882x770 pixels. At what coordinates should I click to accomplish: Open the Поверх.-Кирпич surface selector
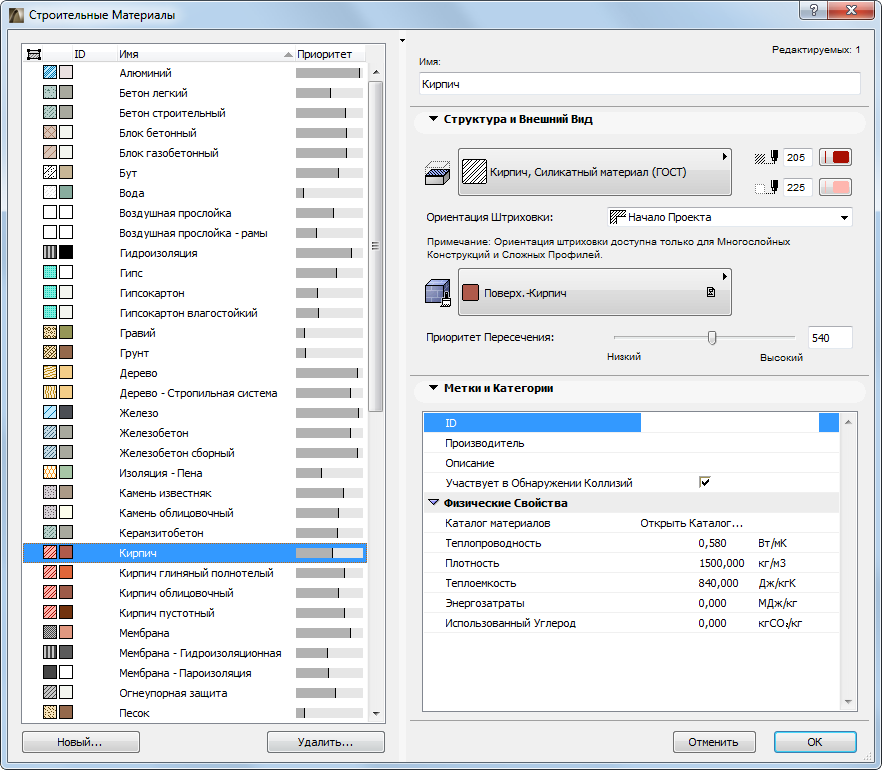pyautogui.click(x=595, y=292)
